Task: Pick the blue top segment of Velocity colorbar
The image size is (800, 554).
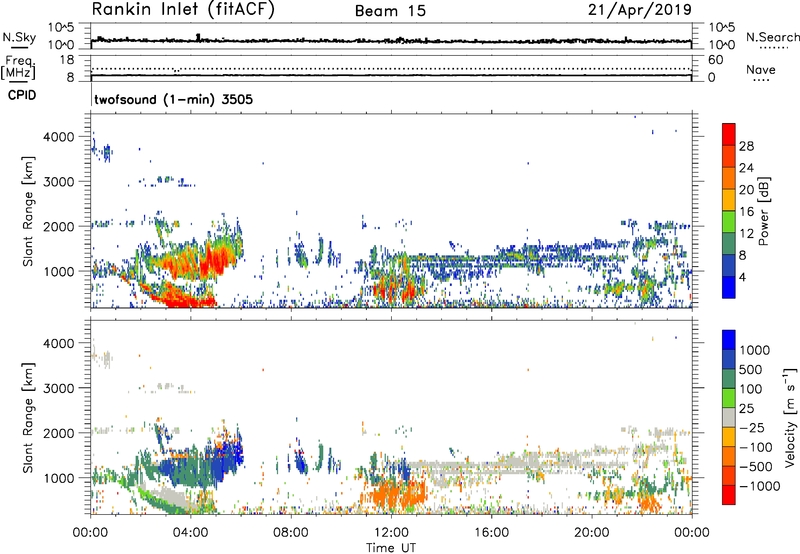Action: pos(729,340)
